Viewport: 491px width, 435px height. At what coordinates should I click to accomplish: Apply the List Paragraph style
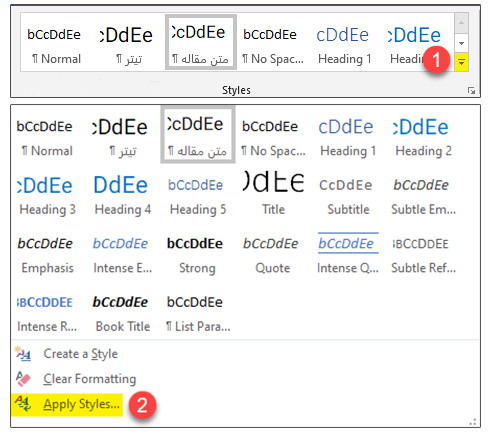coord(198,313)
